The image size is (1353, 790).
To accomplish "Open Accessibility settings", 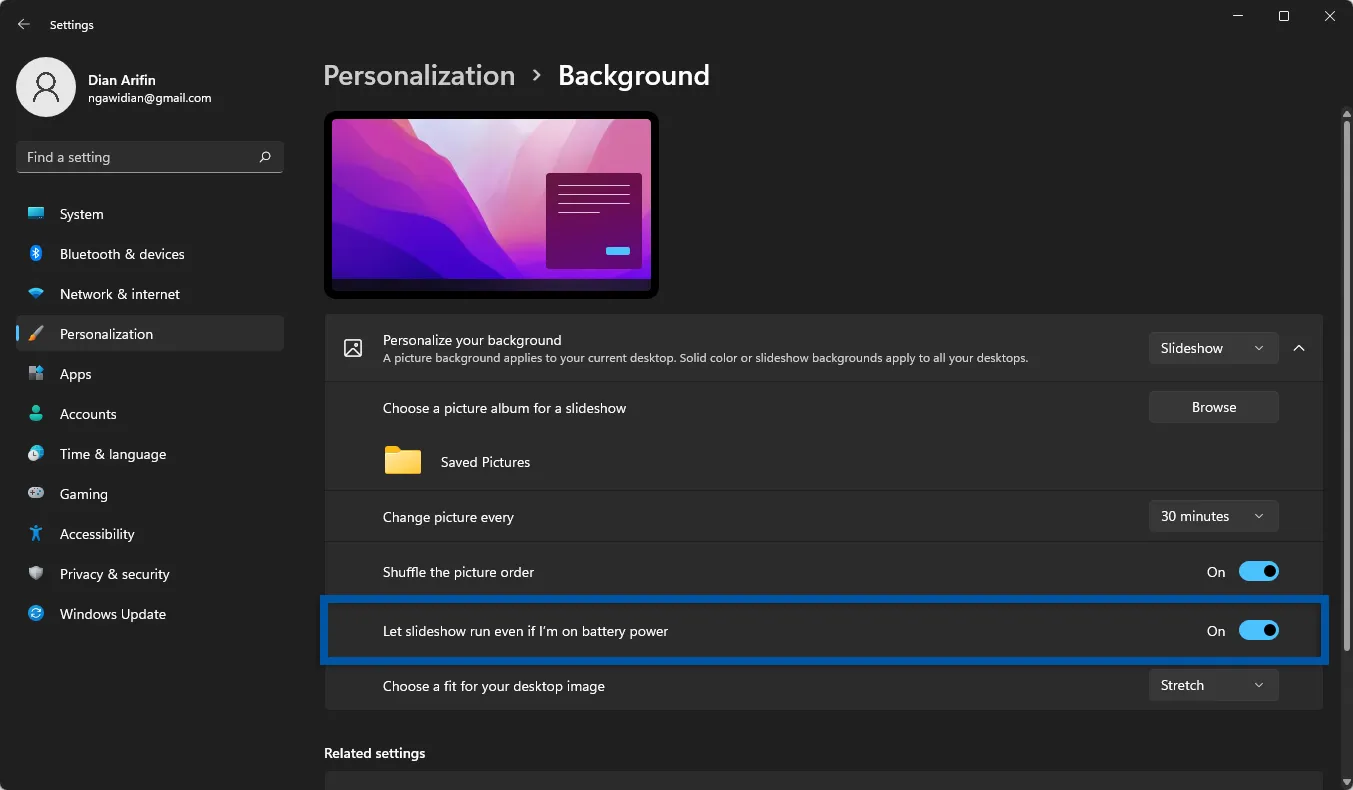I will 36,534.
